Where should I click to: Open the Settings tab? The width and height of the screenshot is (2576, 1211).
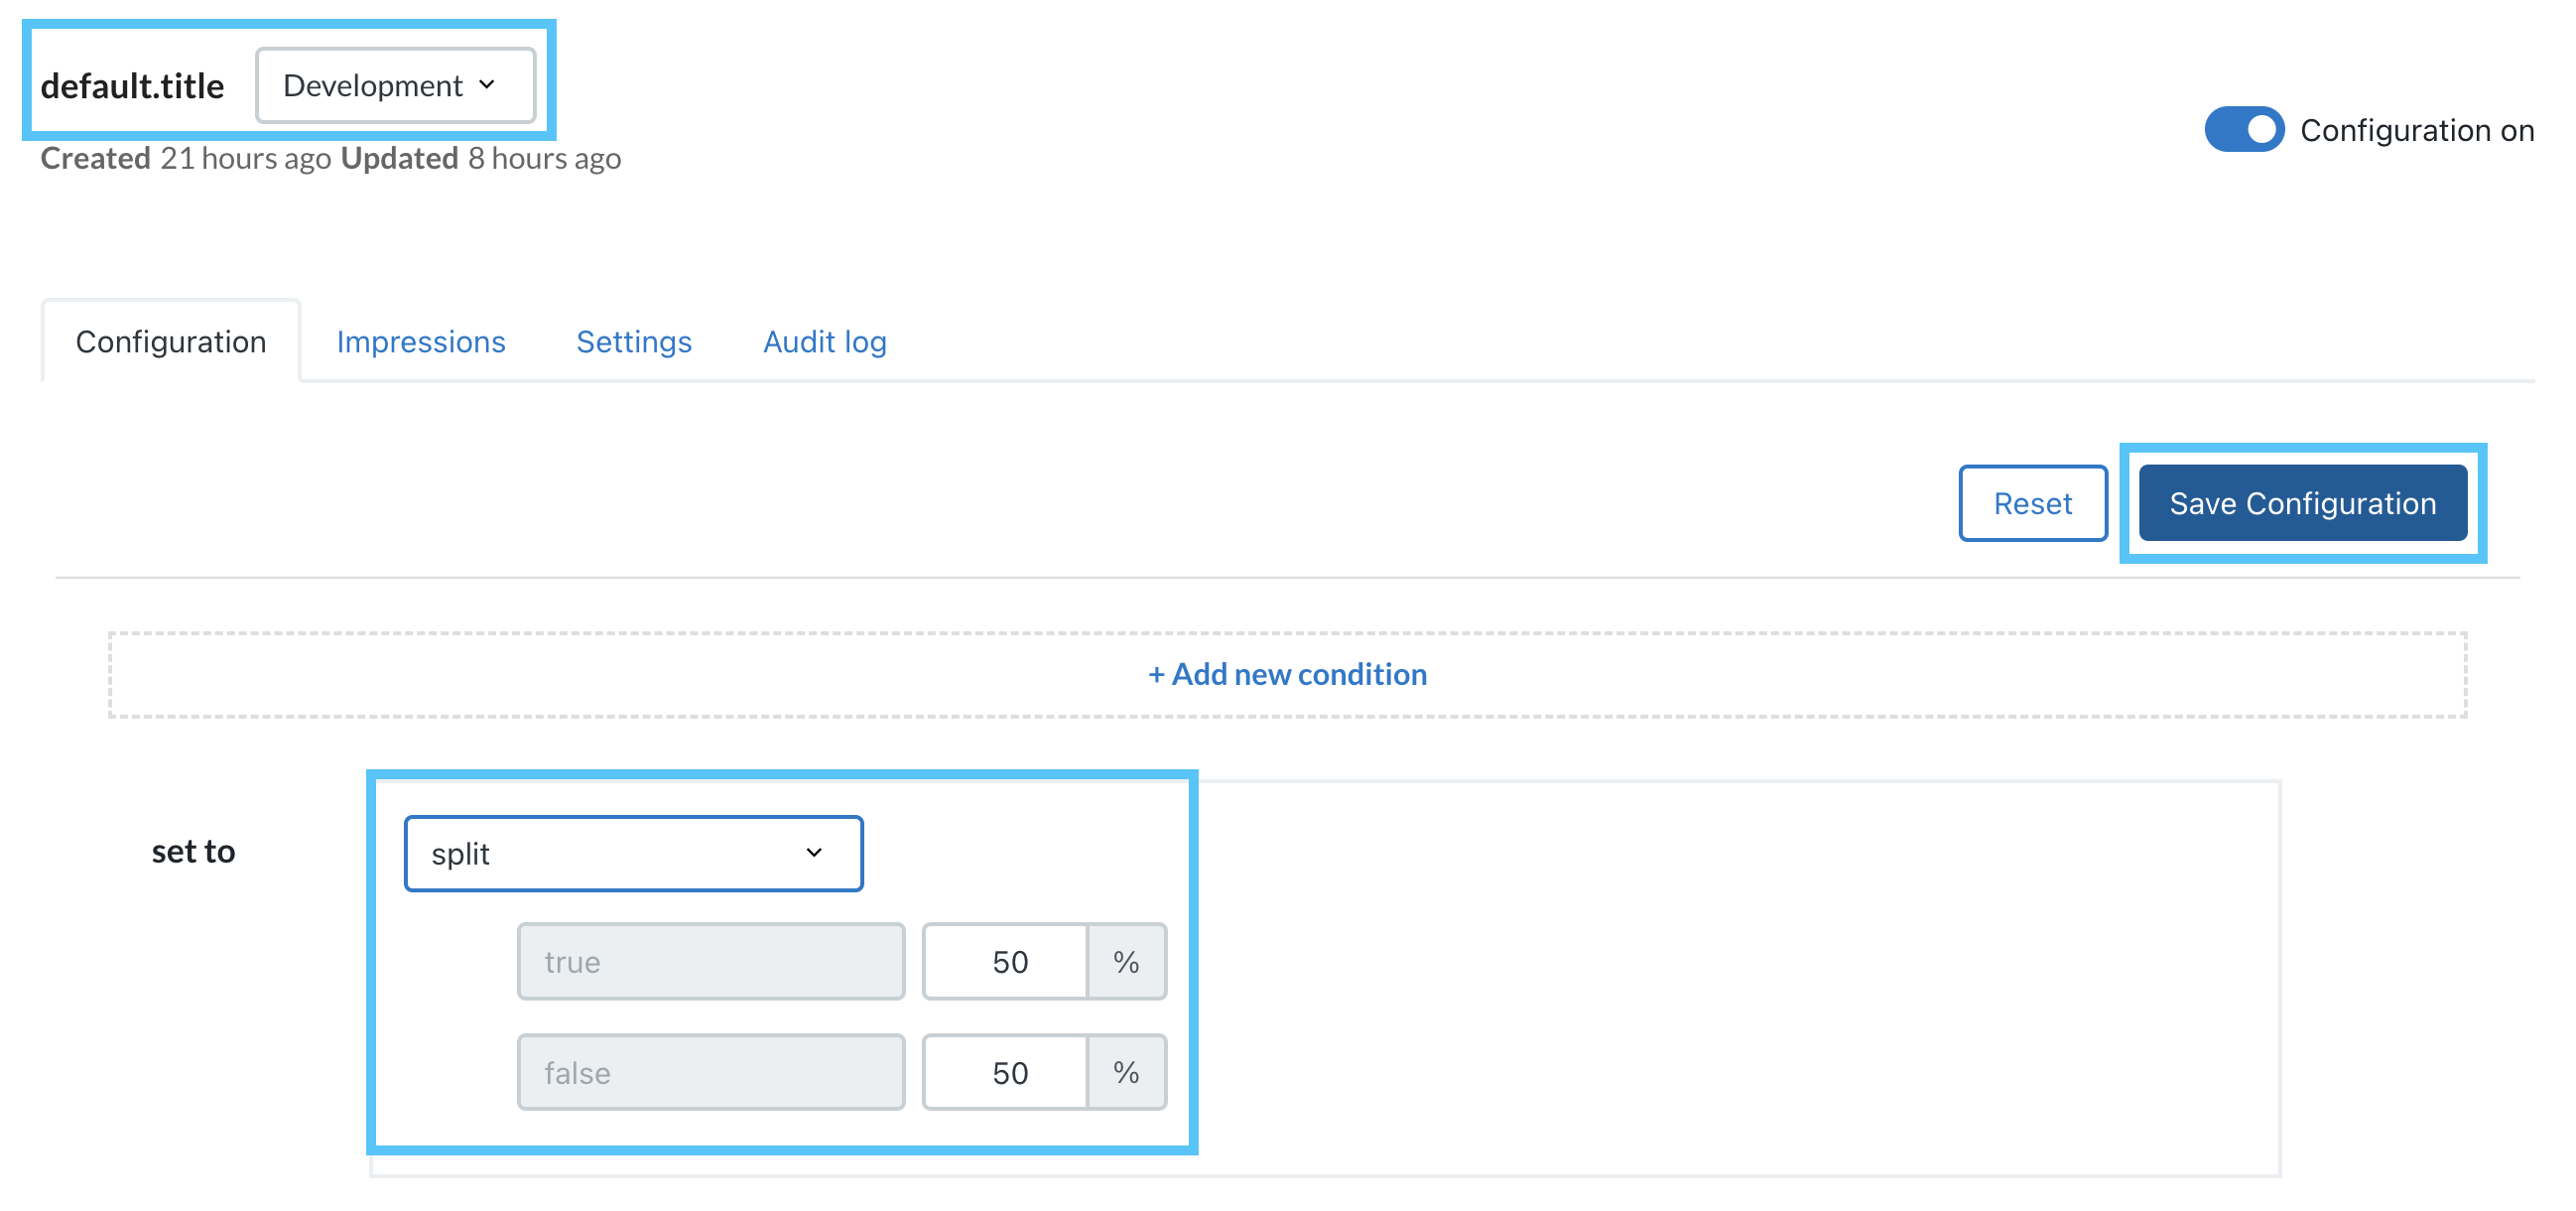click(633, 342)
